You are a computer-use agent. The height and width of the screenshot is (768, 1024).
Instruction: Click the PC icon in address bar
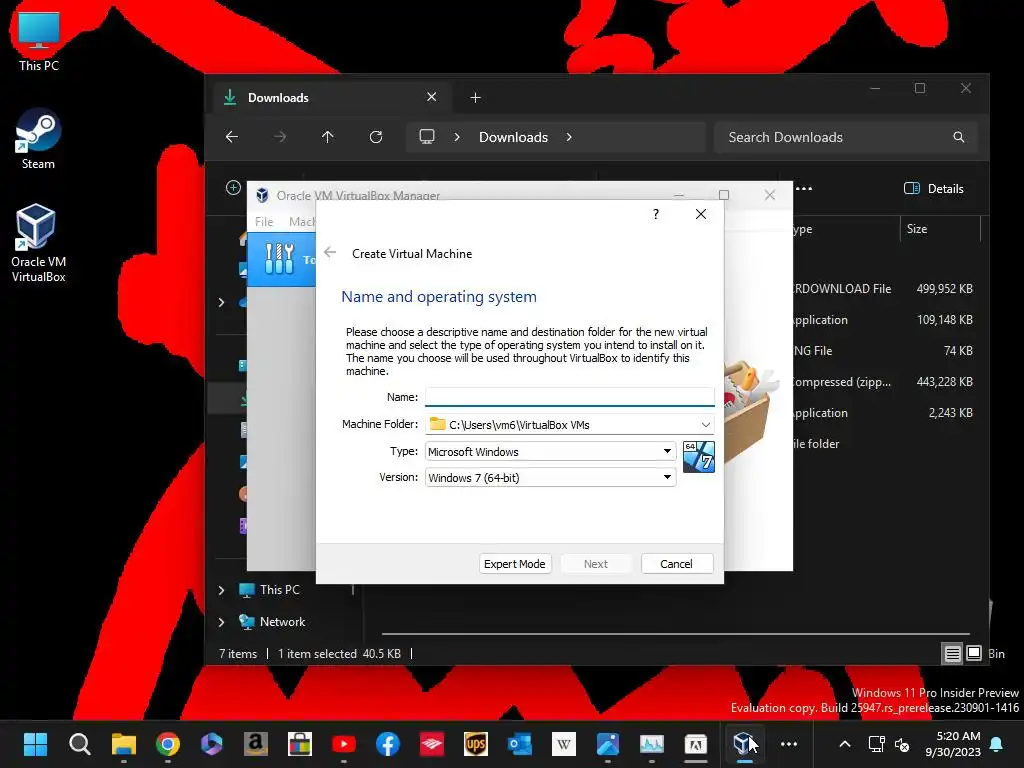(426, 136)
